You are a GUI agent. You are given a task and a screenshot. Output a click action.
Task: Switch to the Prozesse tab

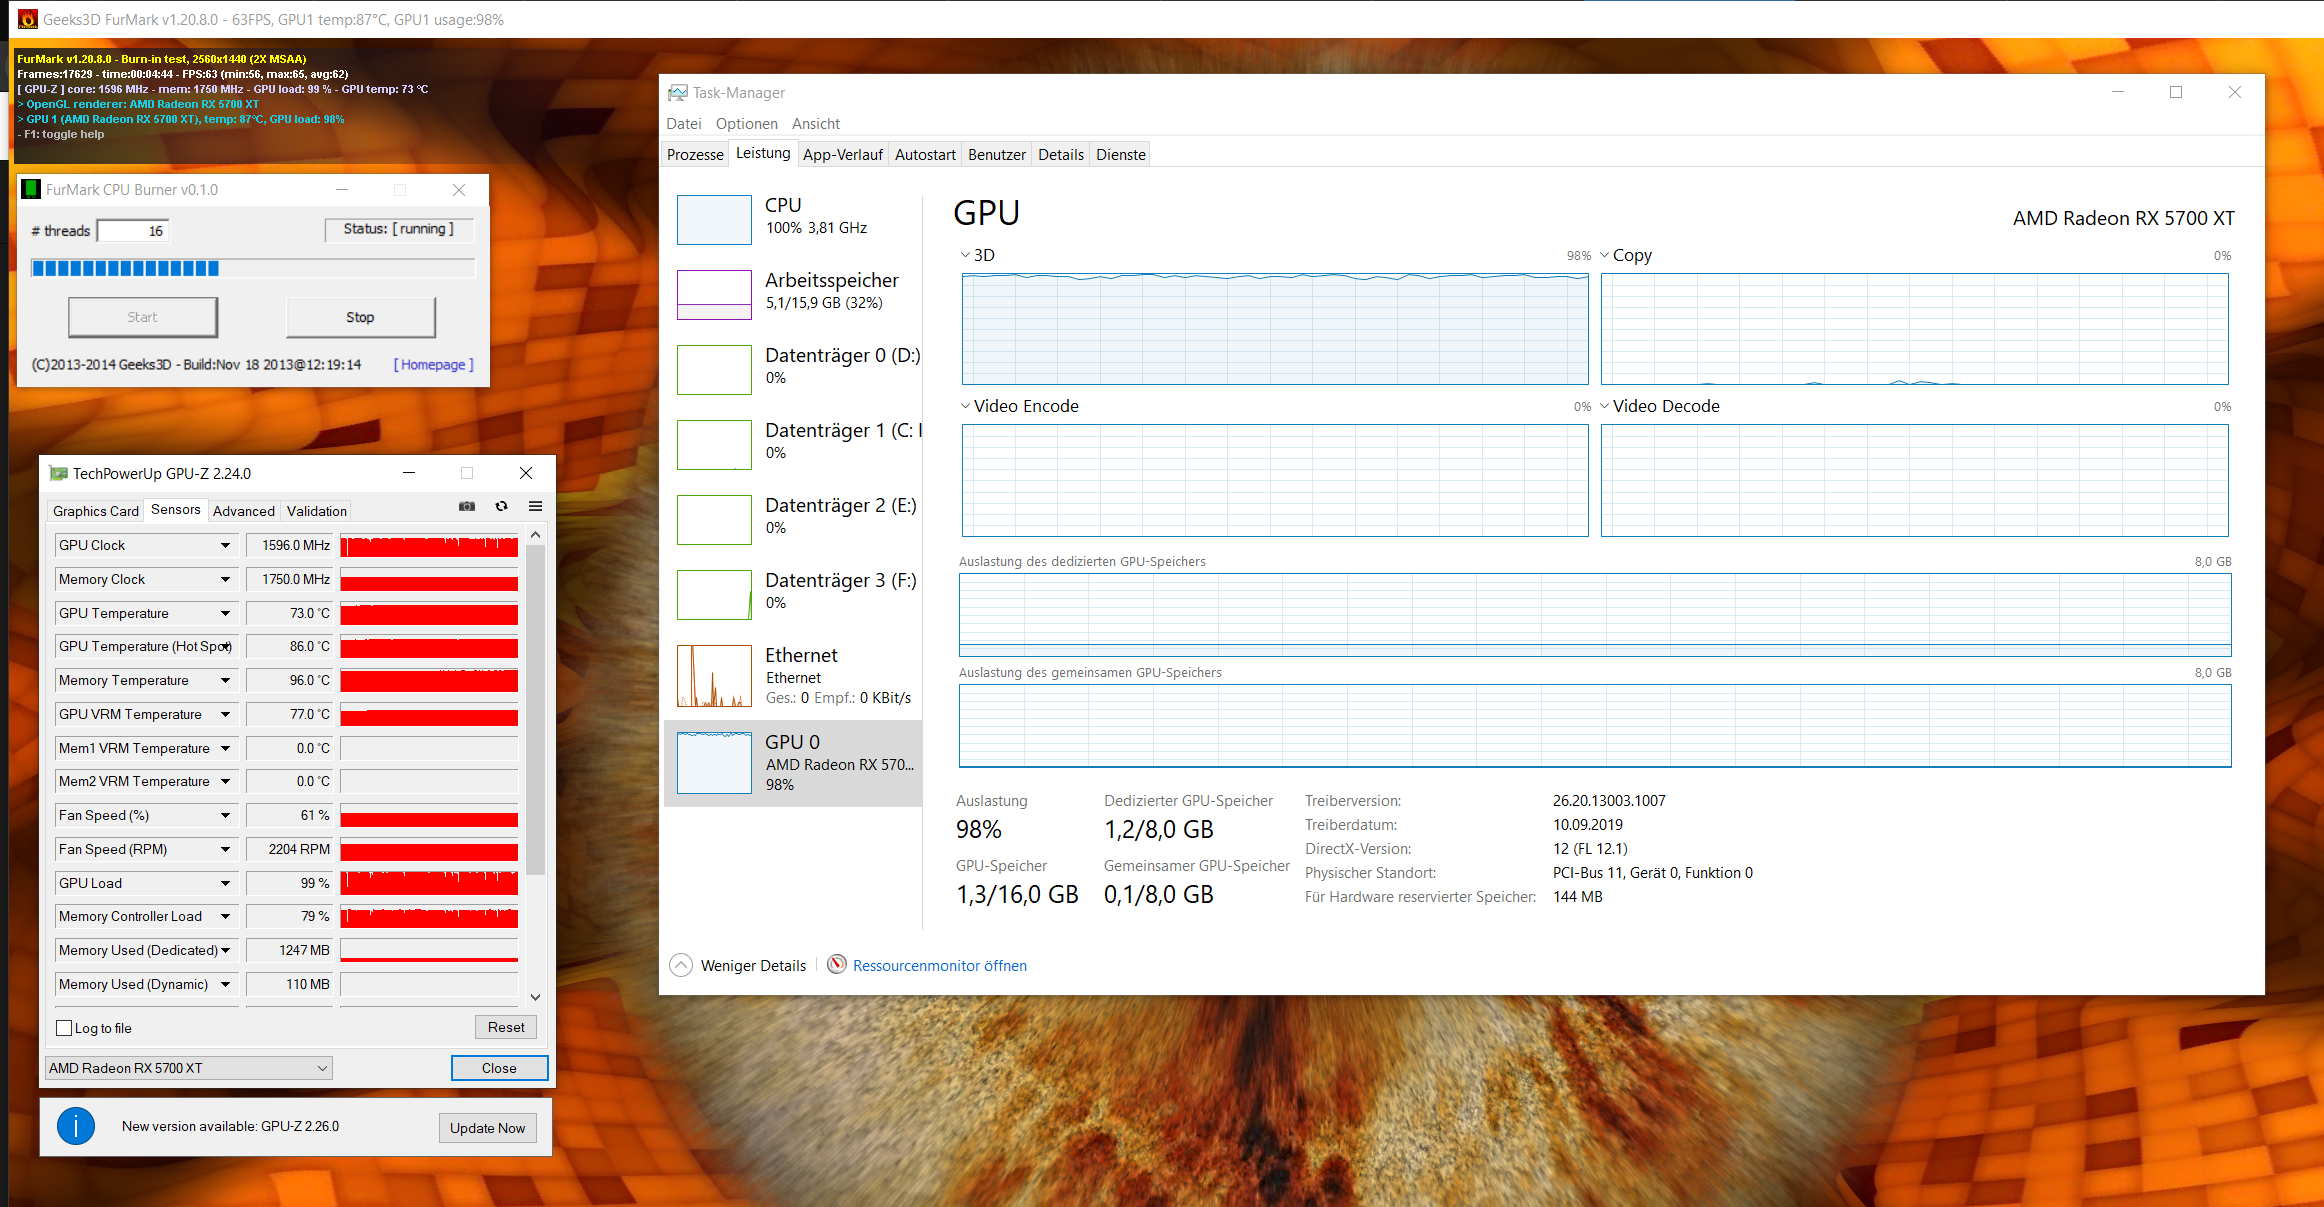695,155
